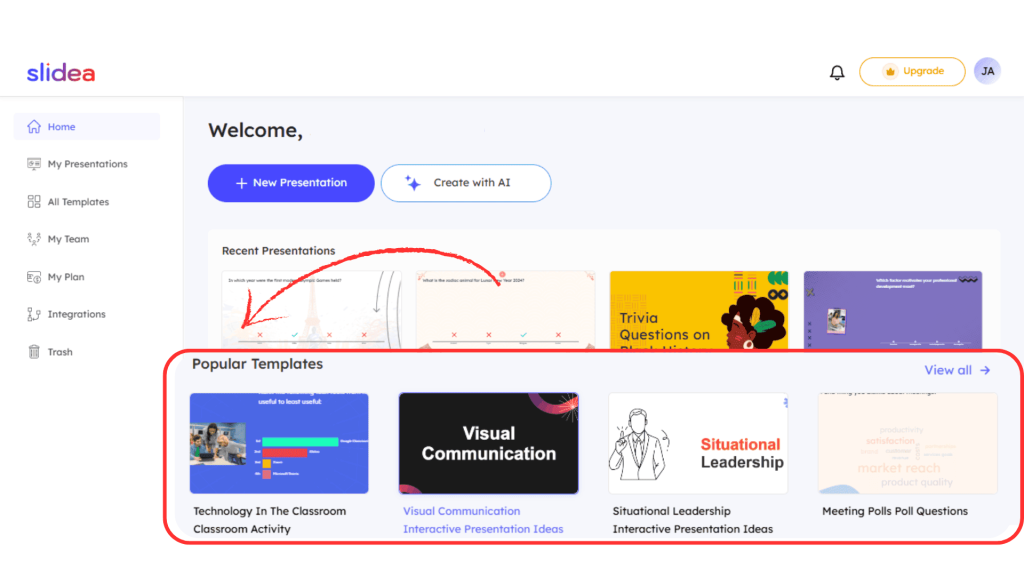Click the Trash bin icon
The height and width of the screenshot is (576, 1024).
(x=34, y=352)
